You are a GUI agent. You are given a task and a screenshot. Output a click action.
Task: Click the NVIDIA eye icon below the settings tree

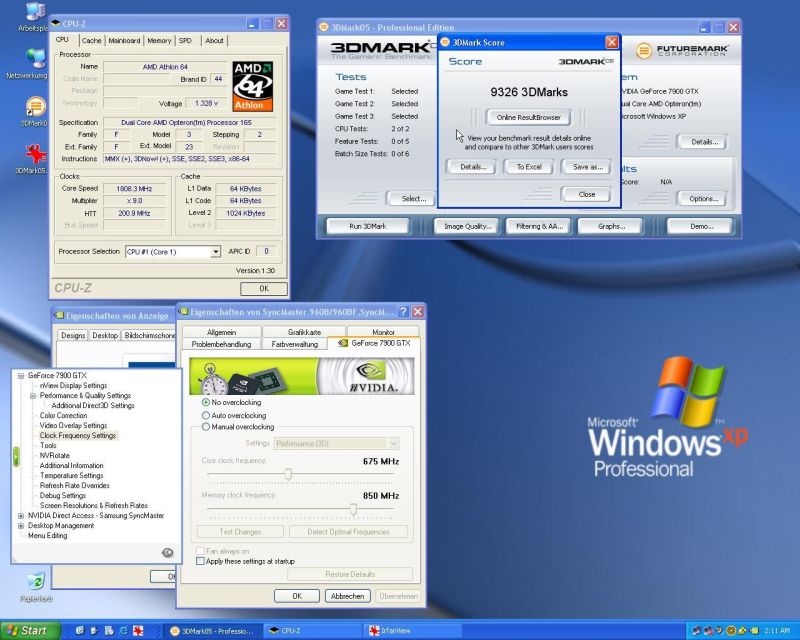167,553
